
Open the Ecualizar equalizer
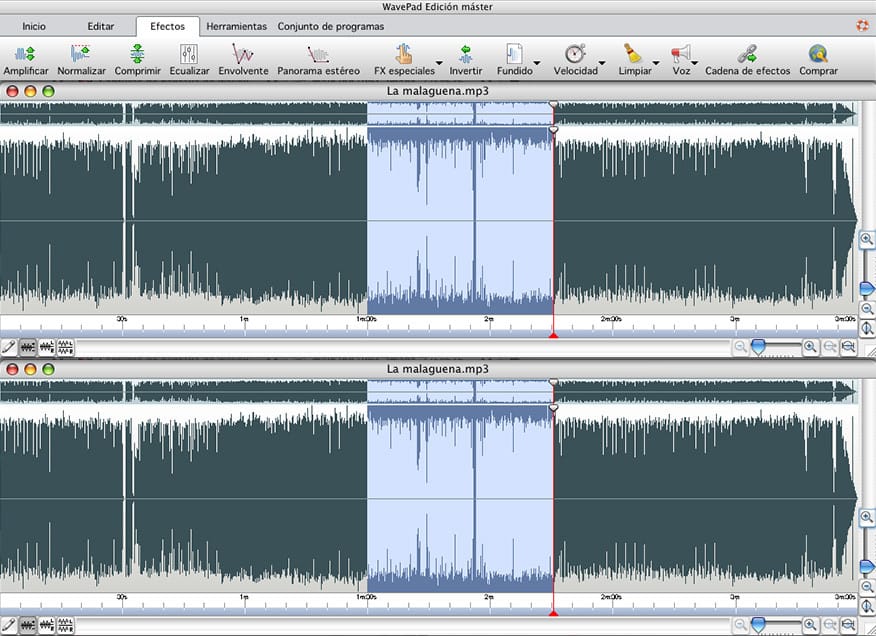[189, 60]
